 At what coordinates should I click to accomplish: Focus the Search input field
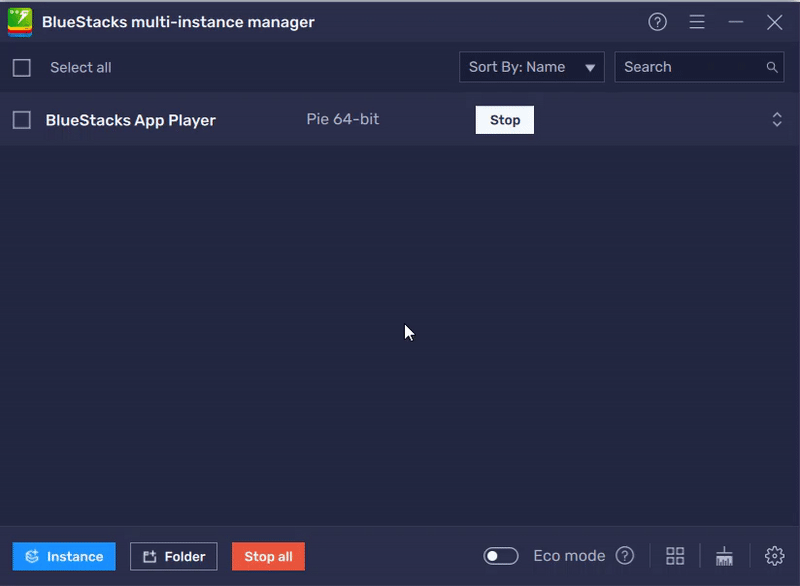click(x=699, y=67)
